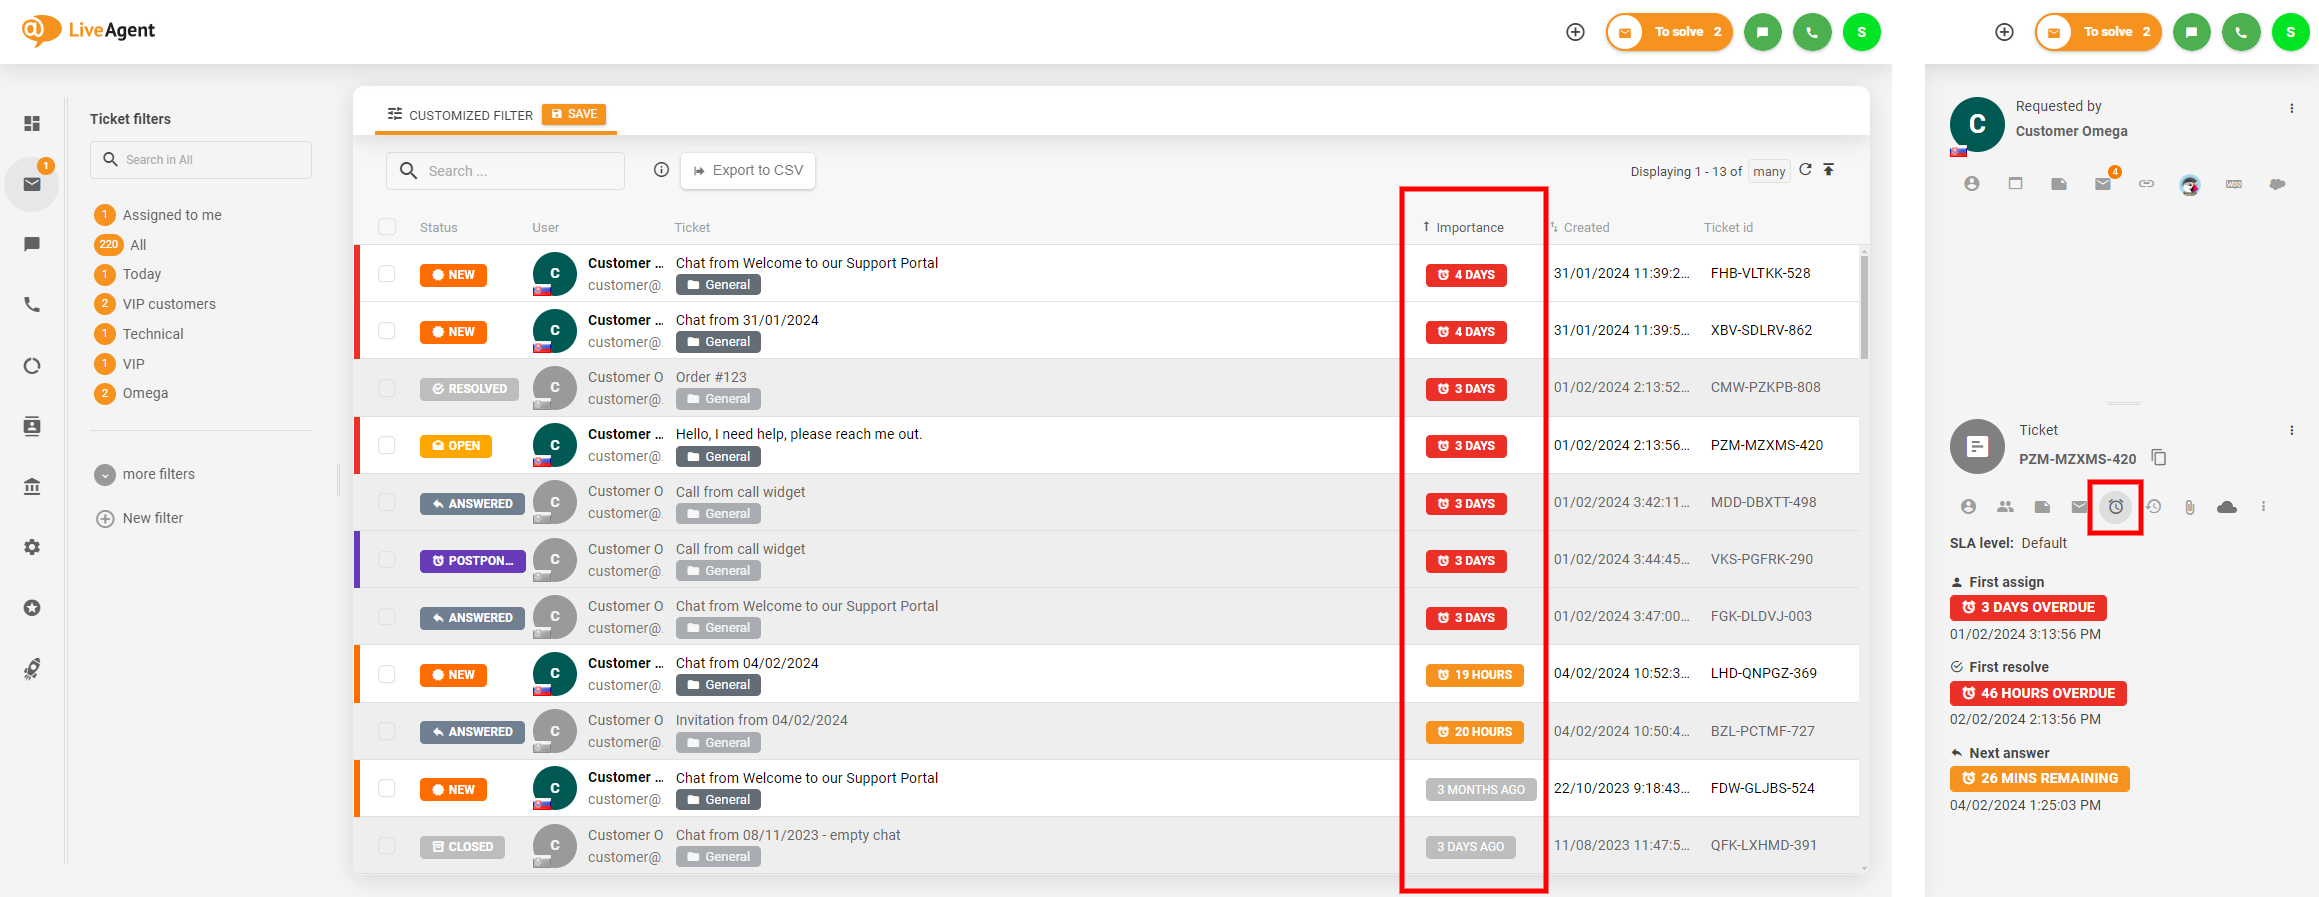Tick the checkbox for ticket FHB-VLTKK-528

(x=387, y=274)
